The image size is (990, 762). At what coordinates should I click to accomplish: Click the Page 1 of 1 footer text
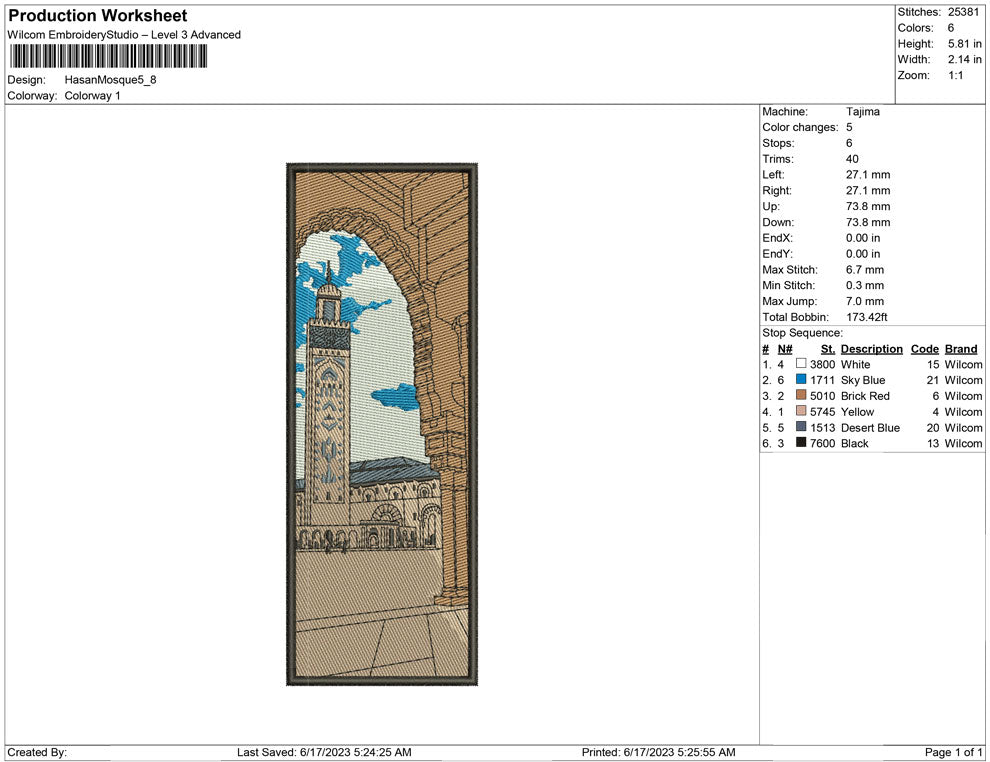click(954, 752)
